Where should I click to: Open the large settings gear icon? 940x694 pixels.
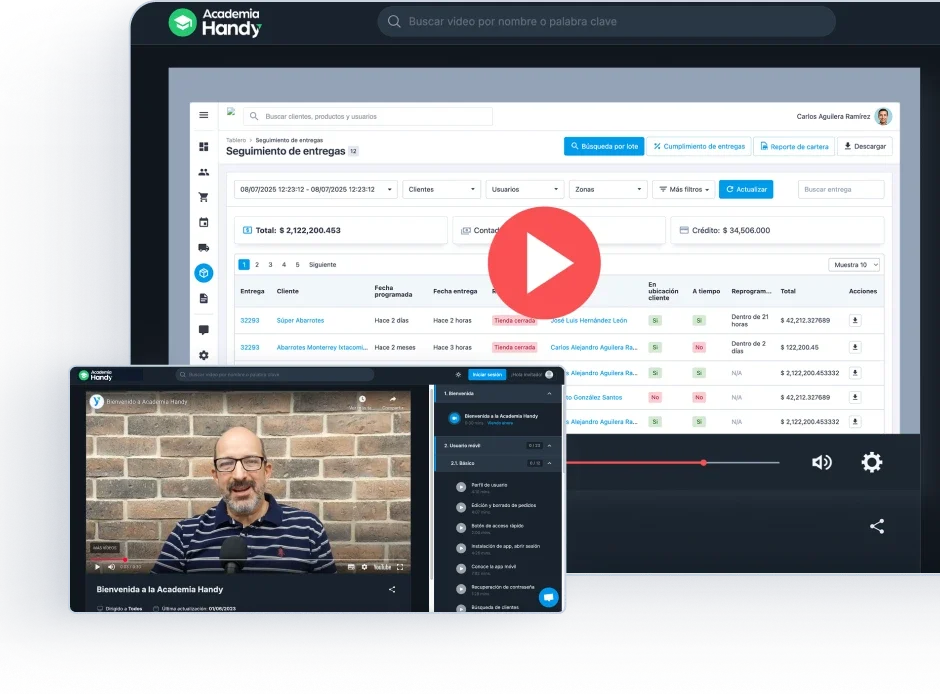pos(872,462)
